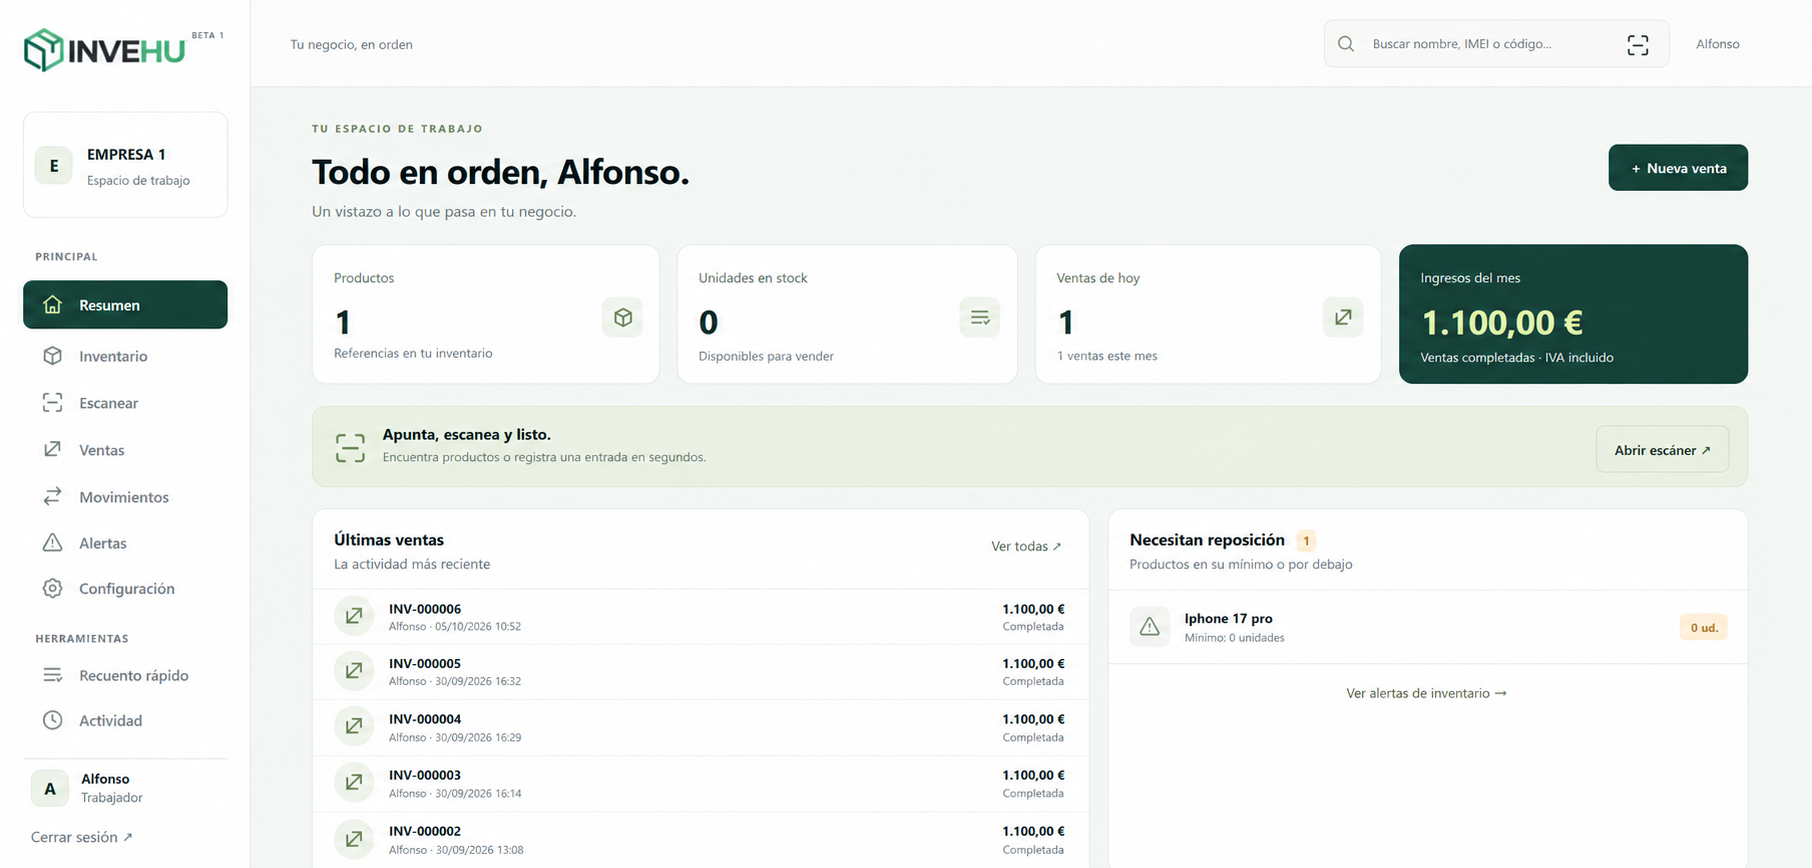This screenshot has height=868, width=1812.
Task: Open the Inventario menu item
Action: (x=125, y=356)
